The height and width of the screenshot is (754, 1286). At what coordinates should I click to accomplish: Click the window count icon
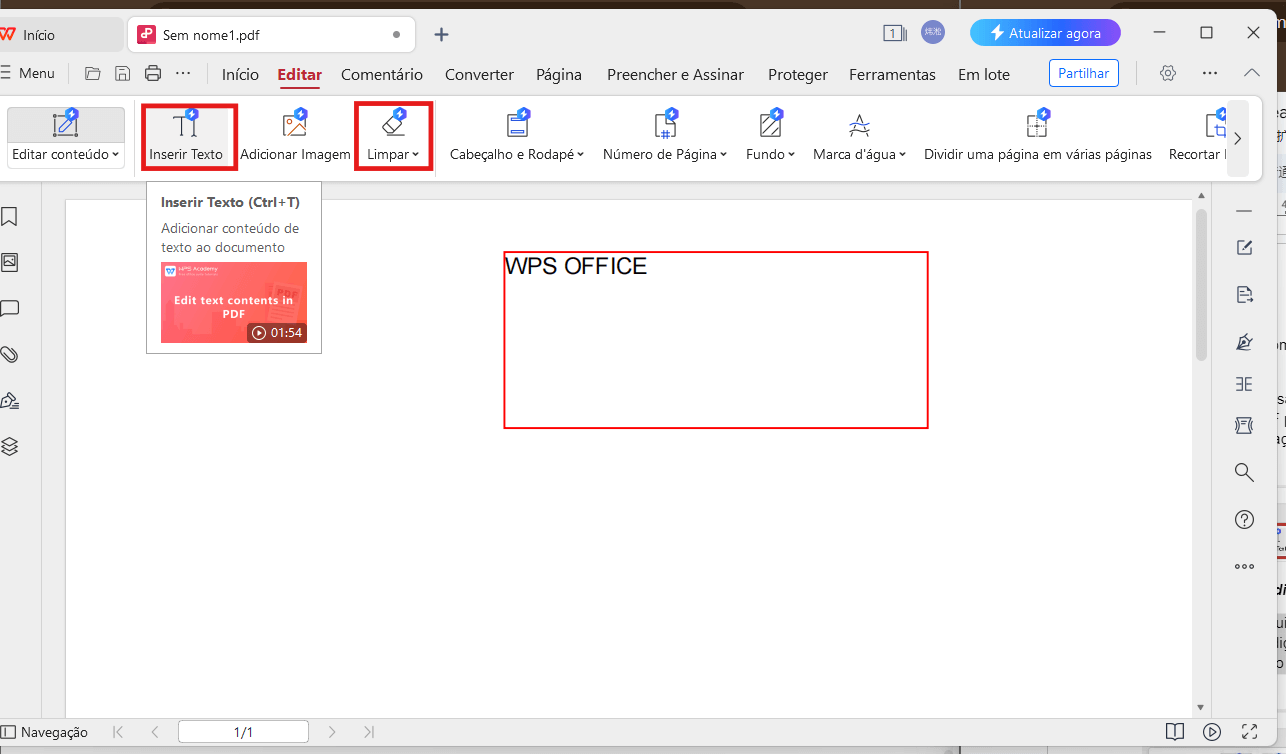click(895, 33)
